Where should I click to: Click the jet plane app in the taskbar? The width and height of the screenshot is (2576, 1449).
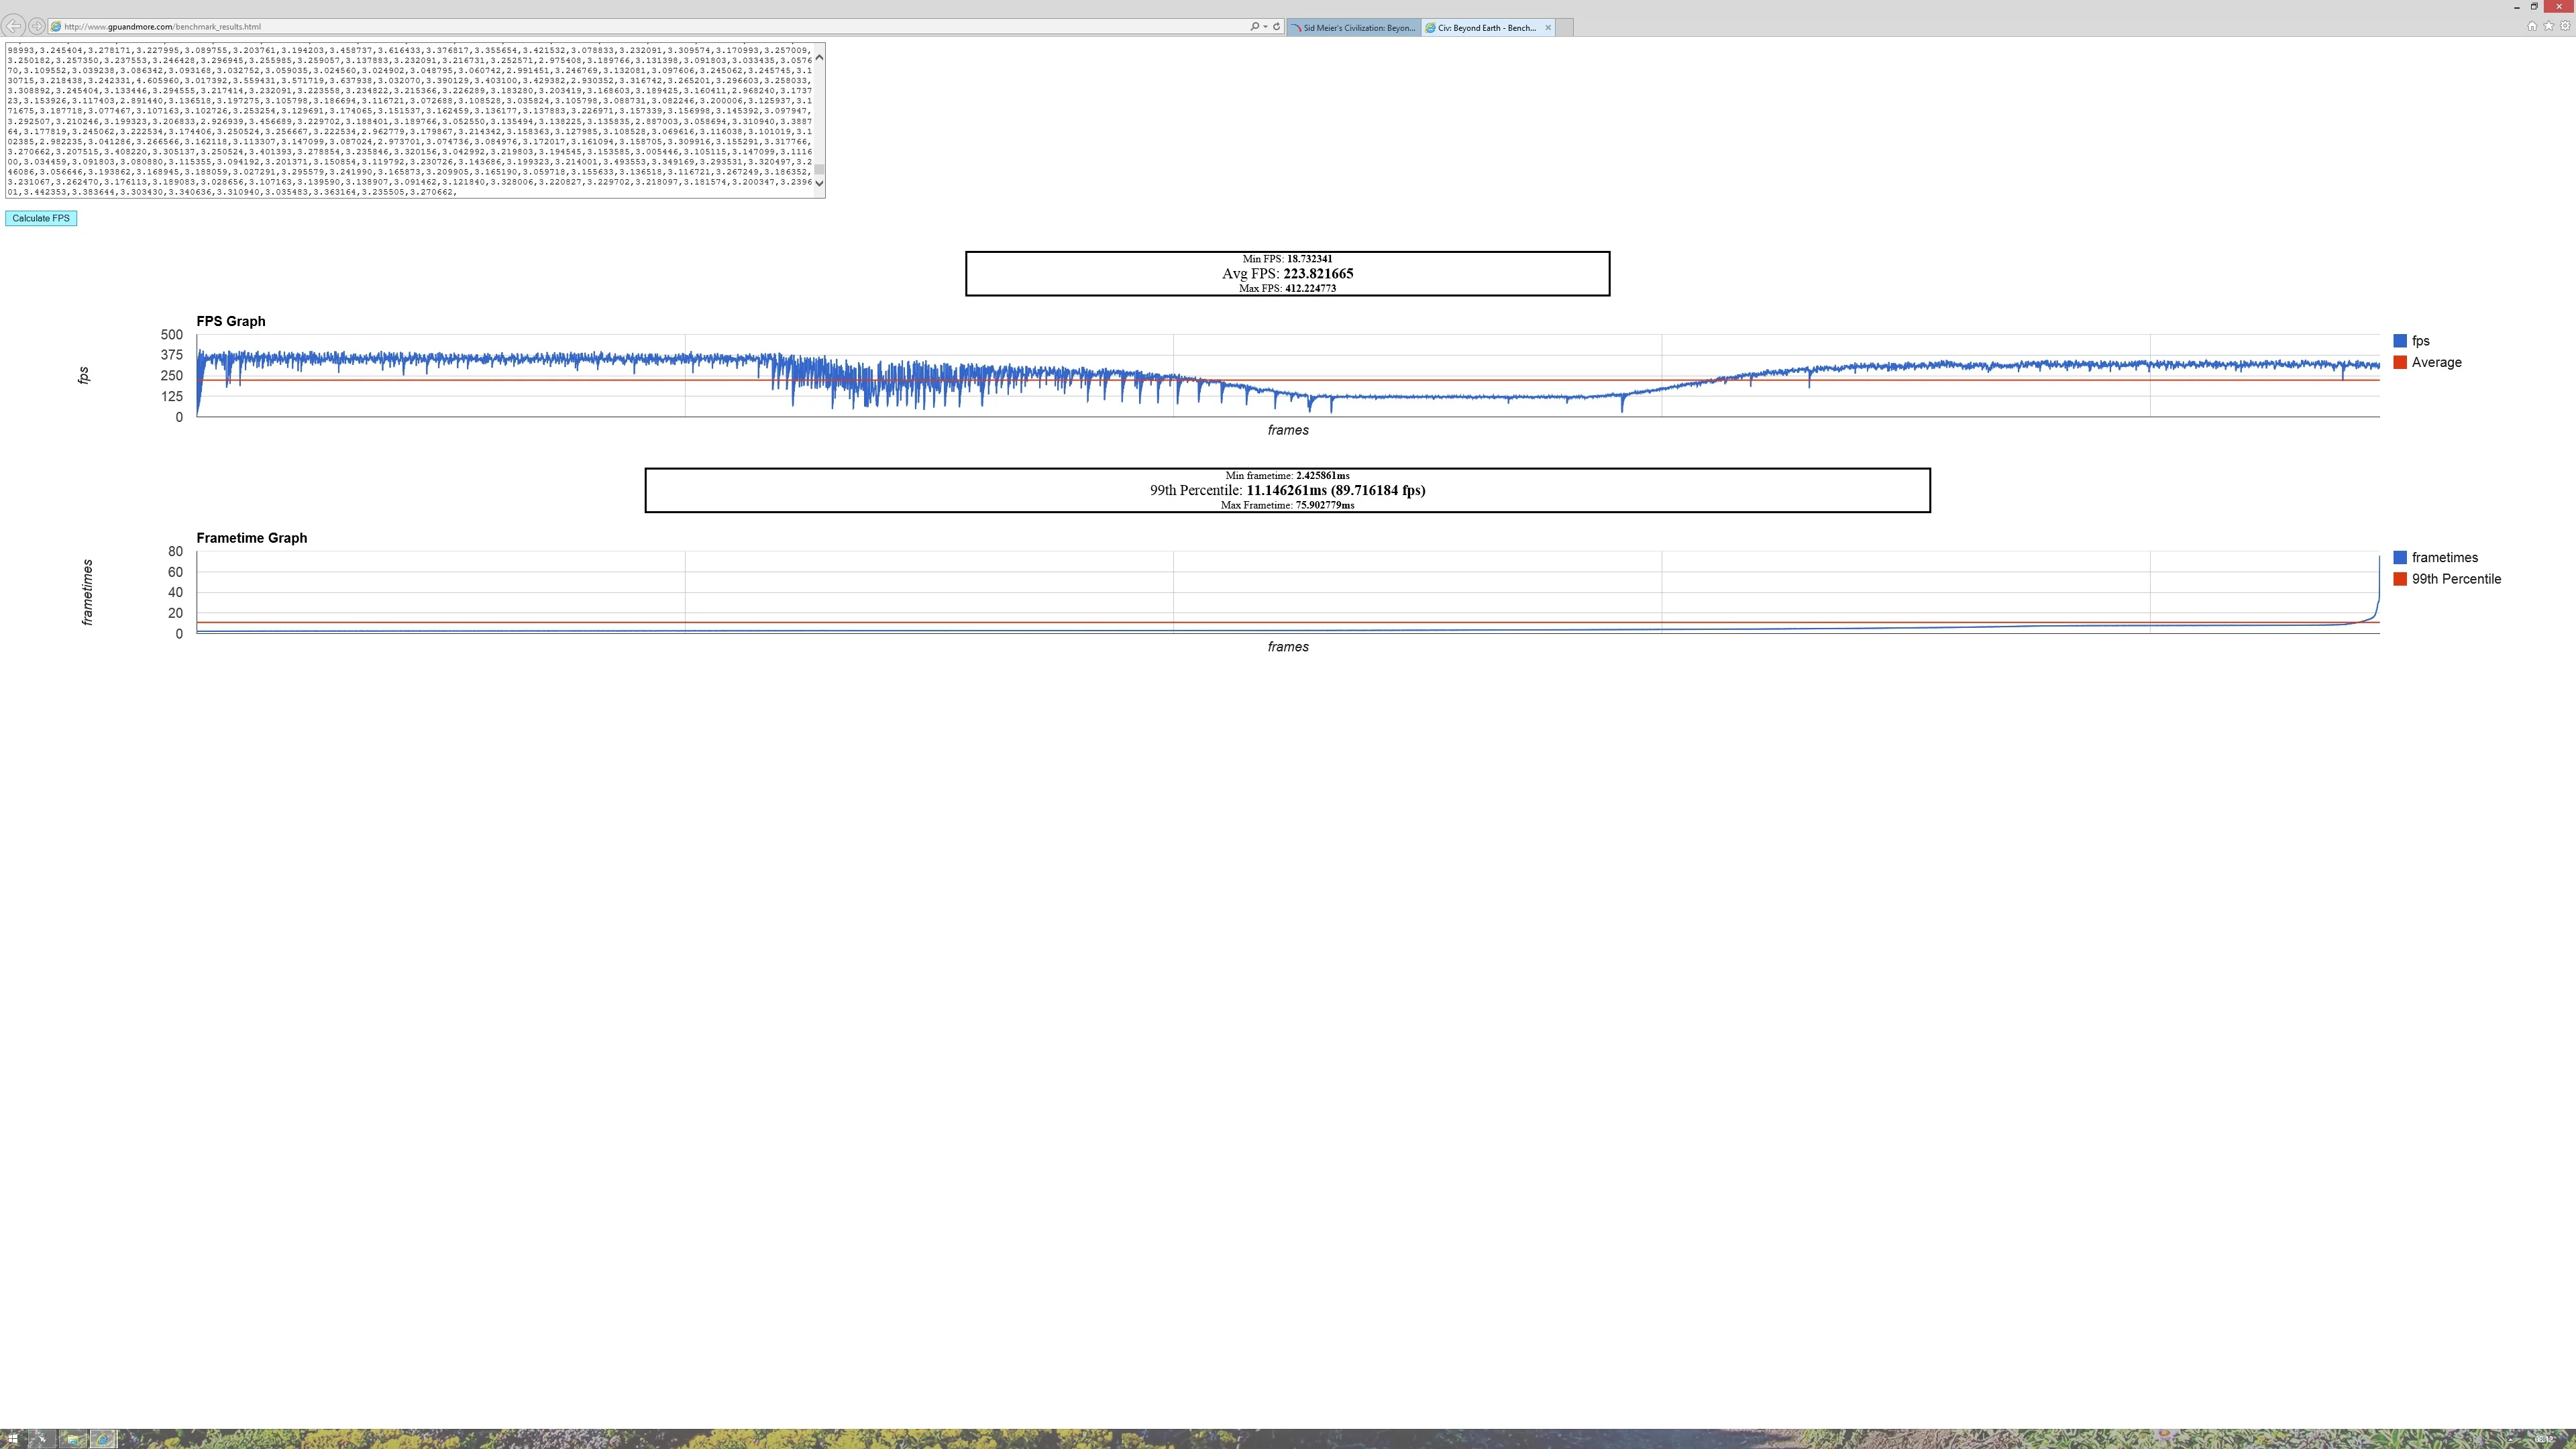[41, 1439]
